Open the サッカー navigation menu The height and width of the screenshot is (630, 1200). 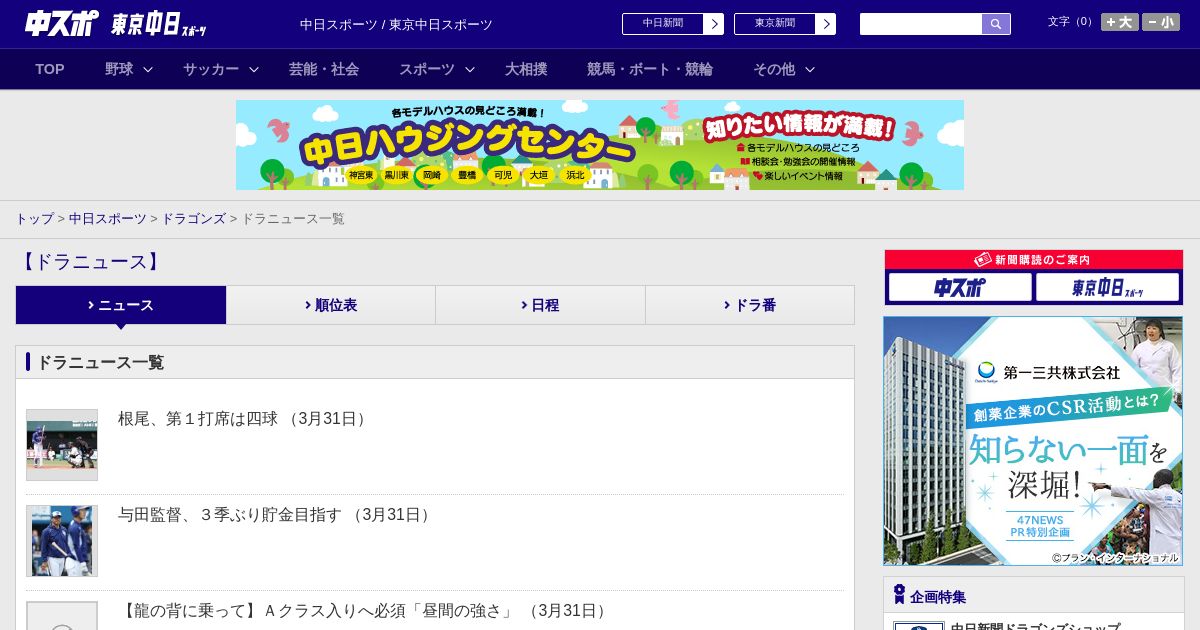point(211,69)
